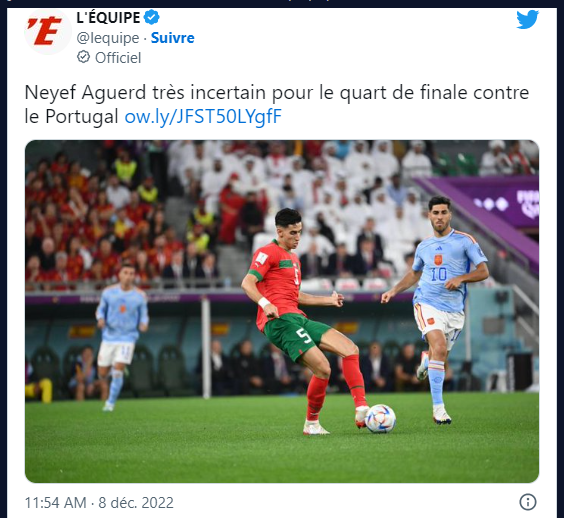Click the word Portugal in the tweet
The height and width of the screenshot is (518, 564).
82,117
